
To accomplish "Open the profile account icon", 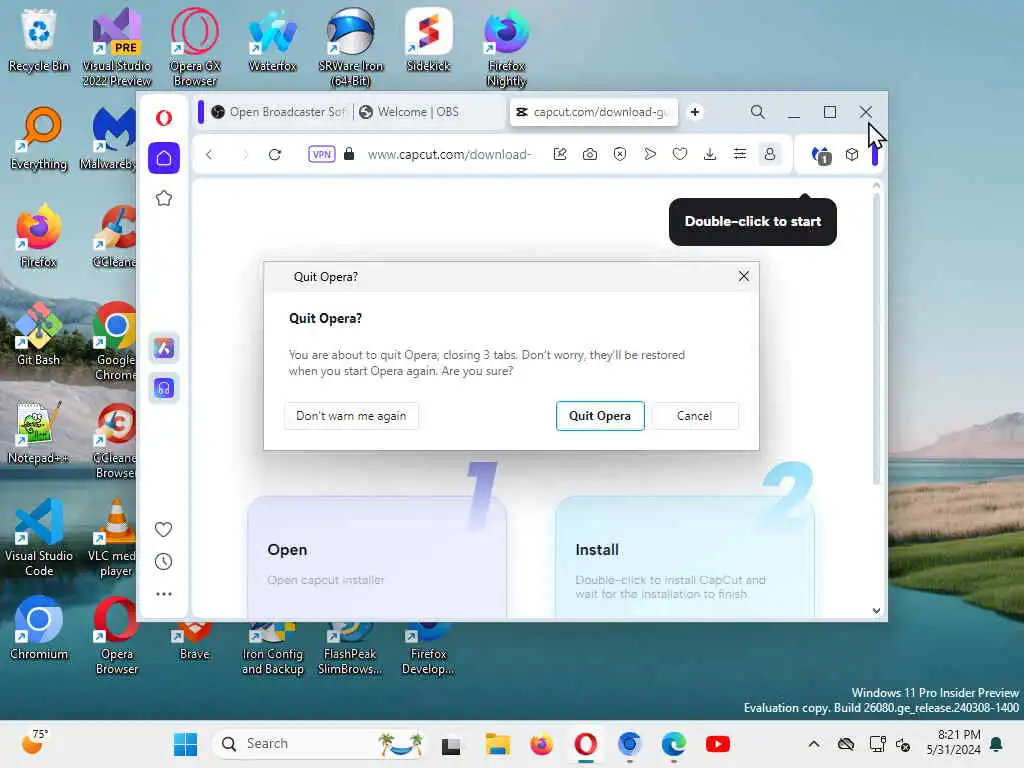I will pos(770,155).
